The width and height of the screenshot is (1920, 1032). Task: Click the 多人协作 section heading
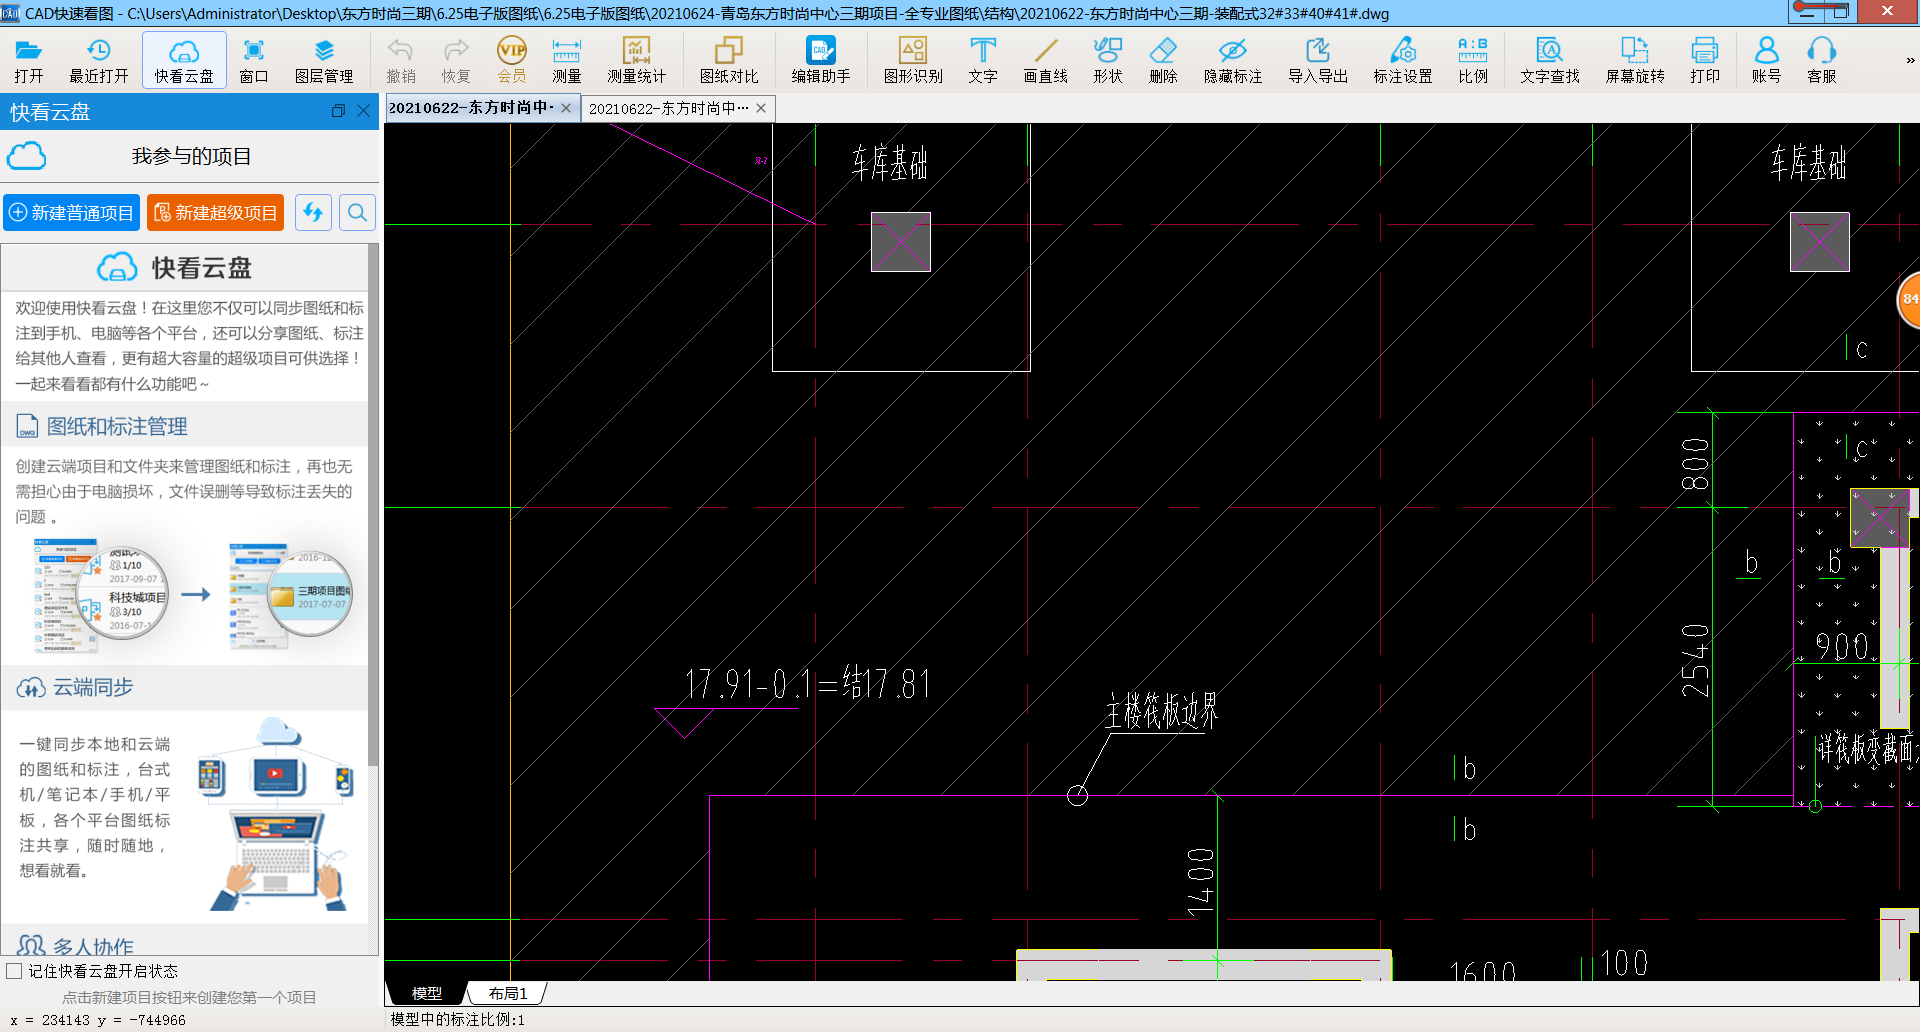[x=93, y=946]
